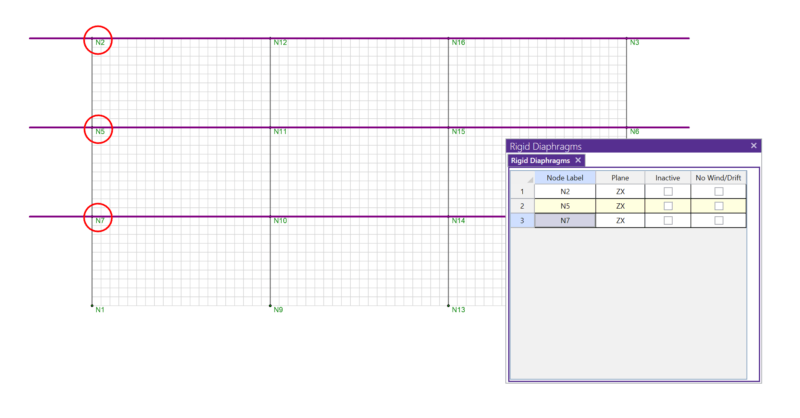
Task: Open Plane cell for row 1
Action: [620, 191]
